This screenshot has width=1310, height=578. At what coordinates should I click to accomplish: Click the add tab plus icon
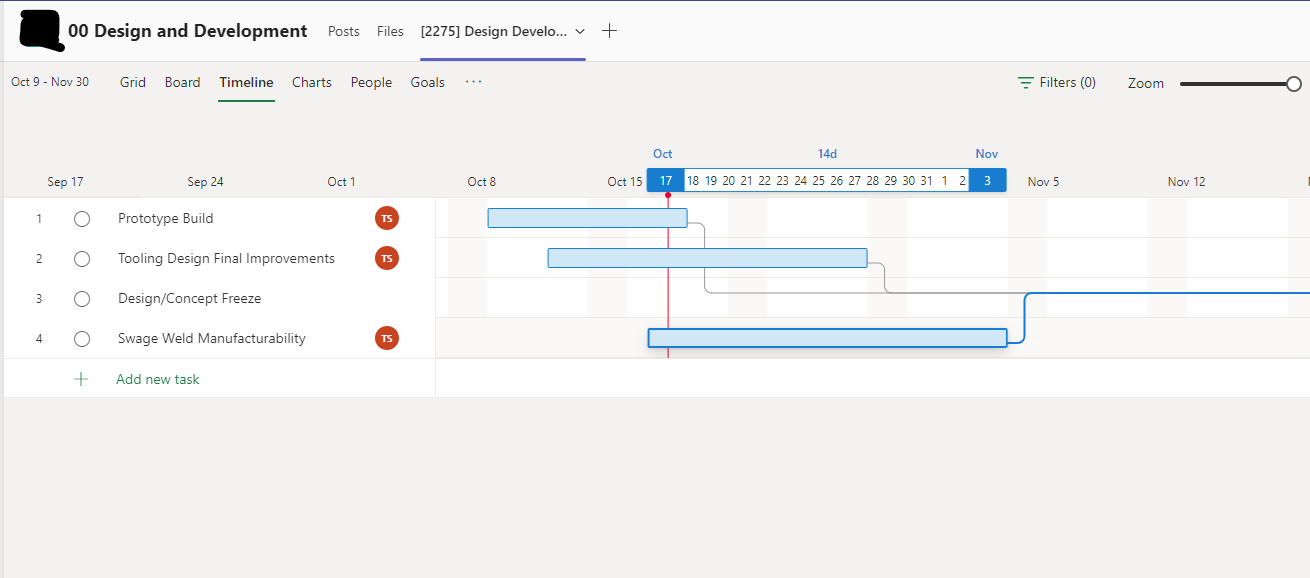(x=609, y=31)
